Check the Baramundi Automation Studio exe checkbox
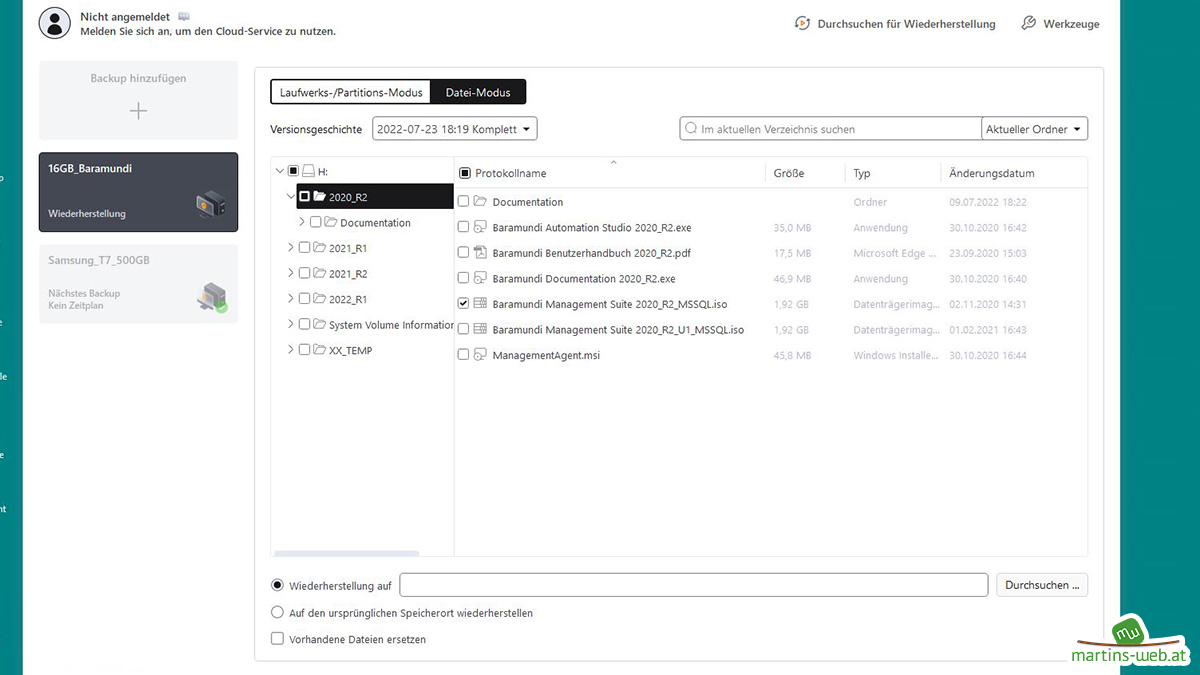Viewport: 1200px width, 675px height. [x=463, y=227]
